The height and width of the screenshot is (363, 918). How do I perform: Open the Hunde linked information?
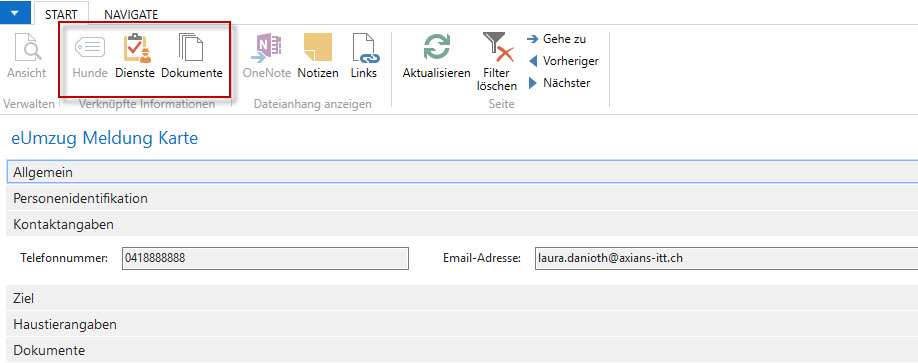(x=90, y=56)
